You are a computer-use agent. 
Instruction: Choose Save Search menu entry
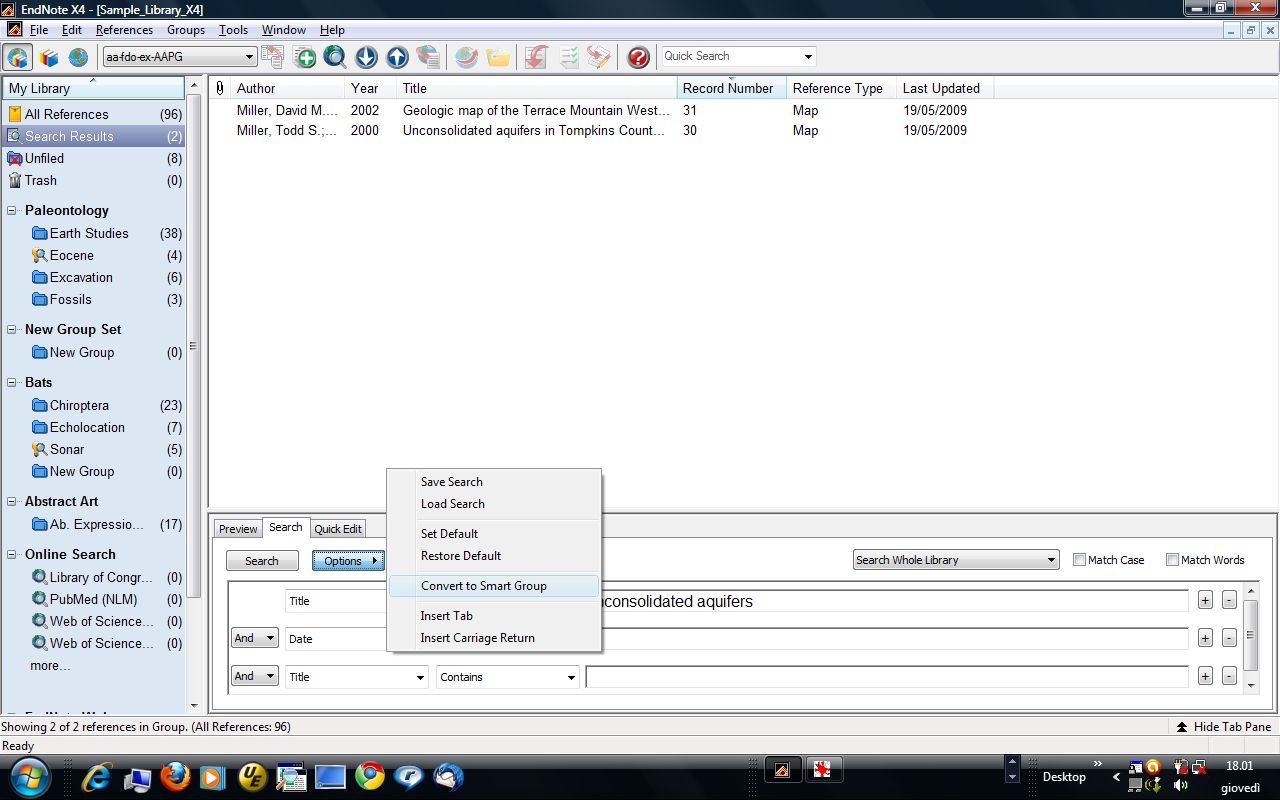[494, 482]
